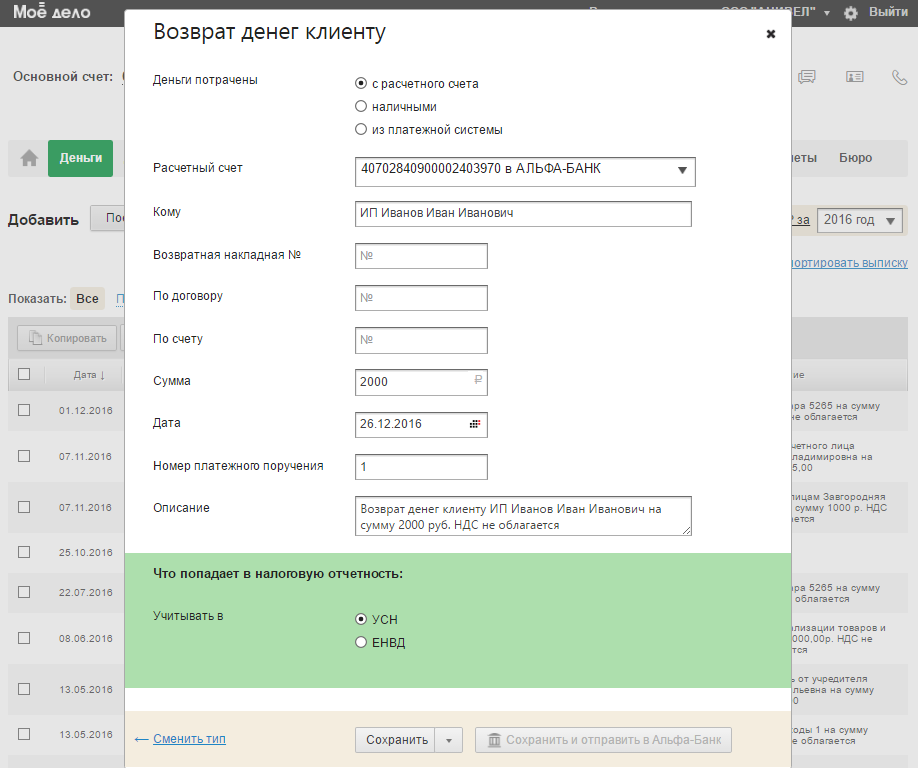Expand the Расчетный счет dropdown
The image size is (918, 768).
pos(682,171)
